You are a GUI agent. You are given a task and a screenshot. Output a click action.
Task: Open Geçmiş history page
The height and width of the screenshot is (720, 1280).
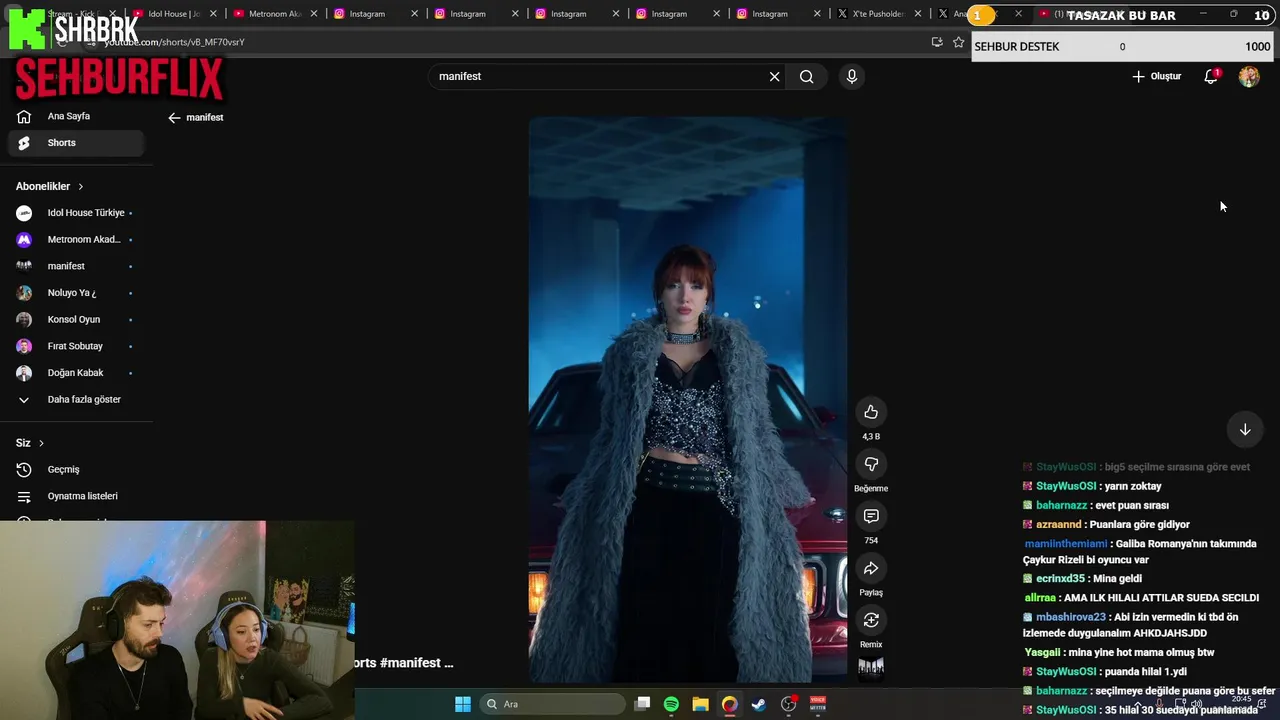(76, 469)
